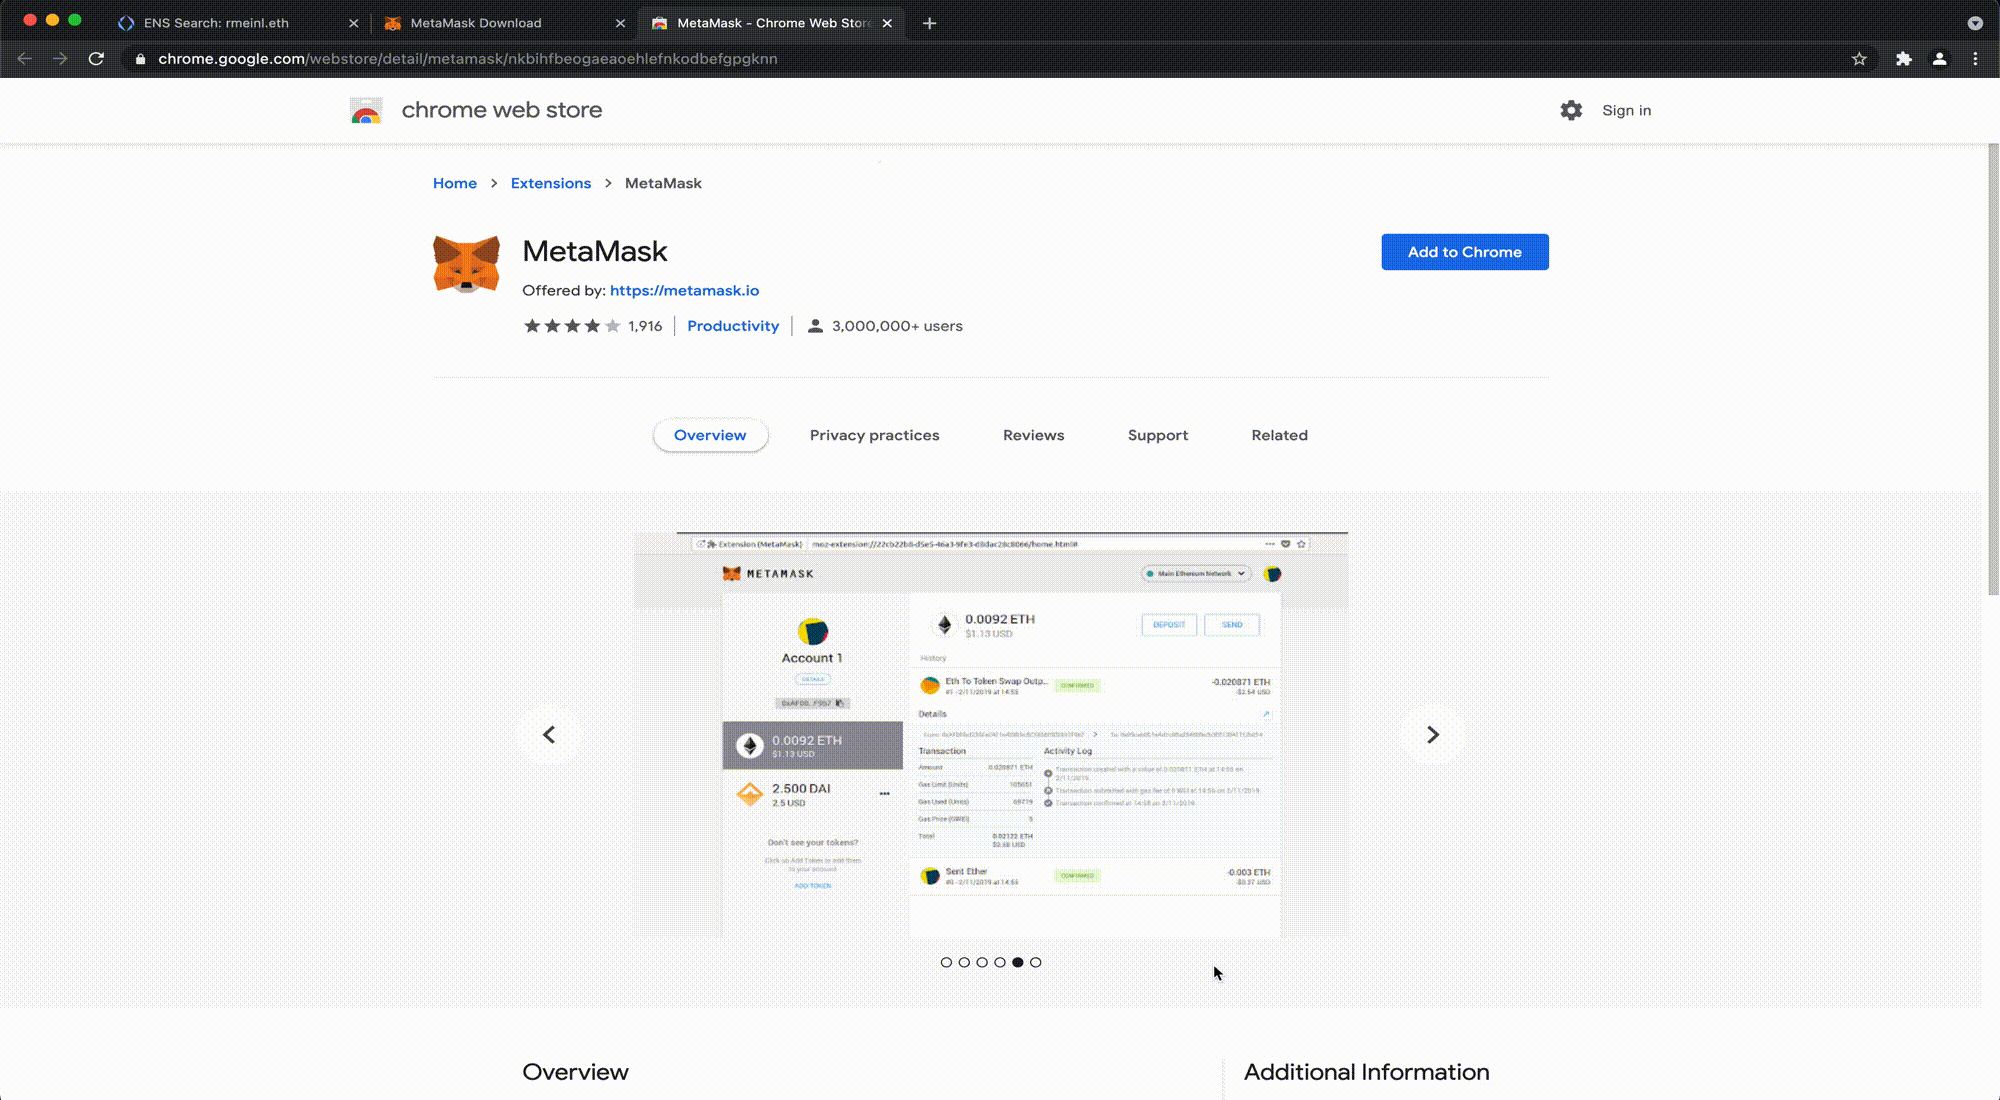This screenshot has width=2000, height=1100.
Task: Bookmark this page with the star icon
Action: pyautogui.click(x=1859, y=59)
